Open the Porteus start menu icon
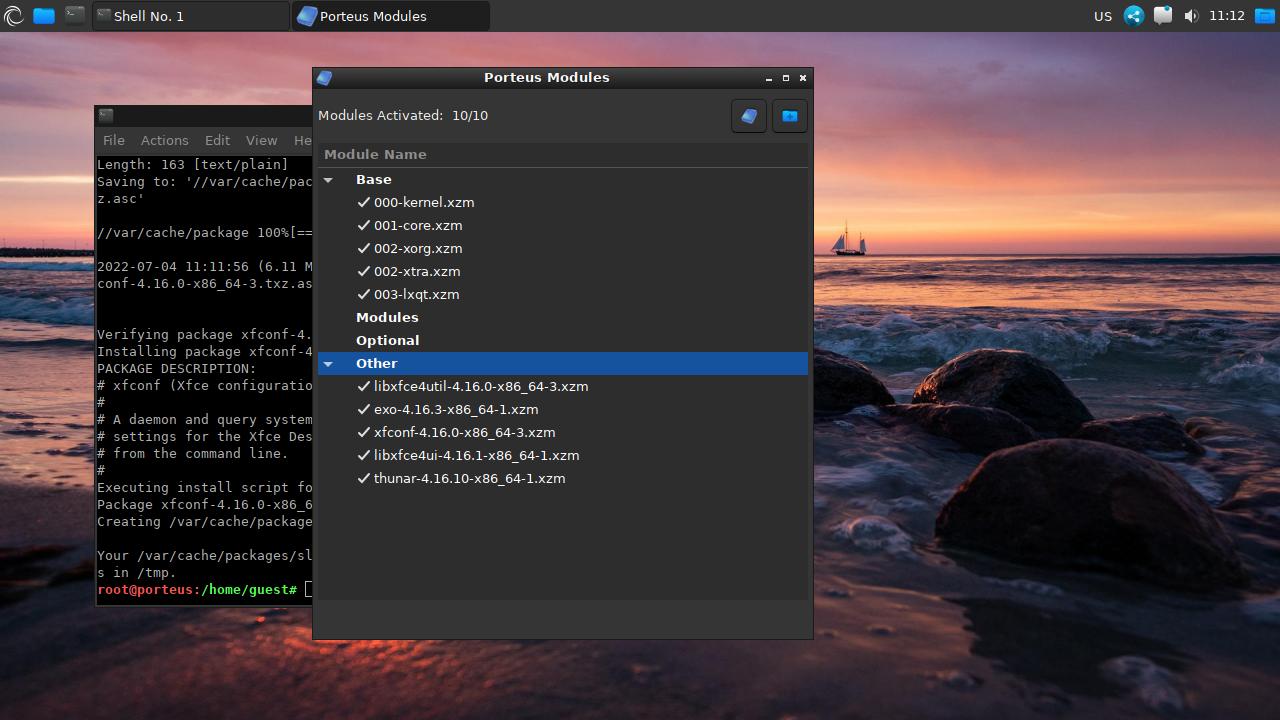Viewport: 1280px width, 720px height. 13,16
